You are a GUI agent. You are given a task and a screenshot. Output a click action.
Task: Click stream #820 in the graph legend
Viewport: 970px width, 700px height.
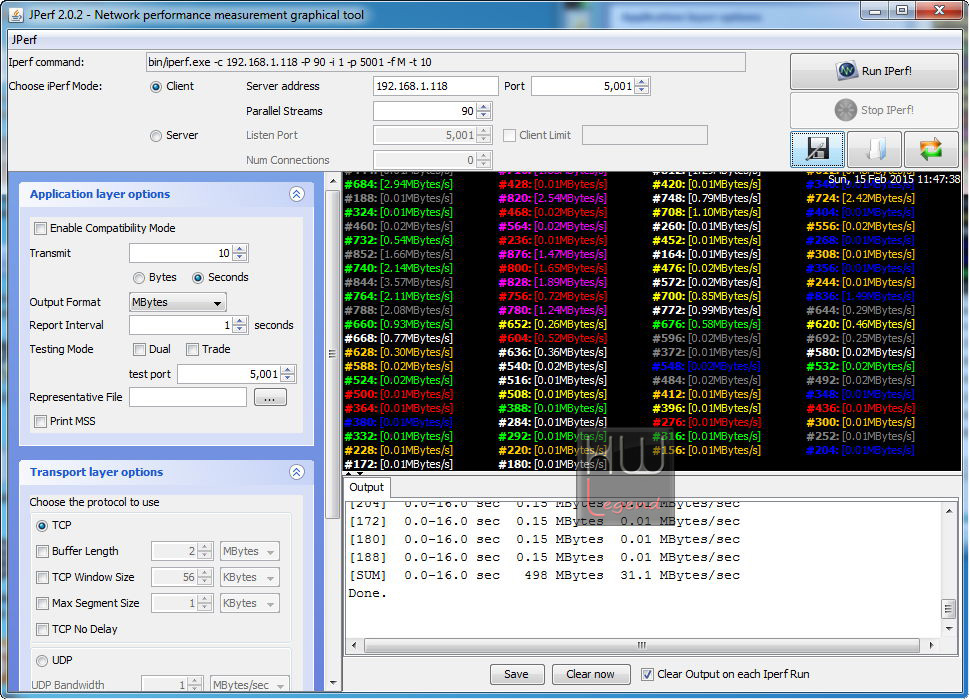point(552,198)
